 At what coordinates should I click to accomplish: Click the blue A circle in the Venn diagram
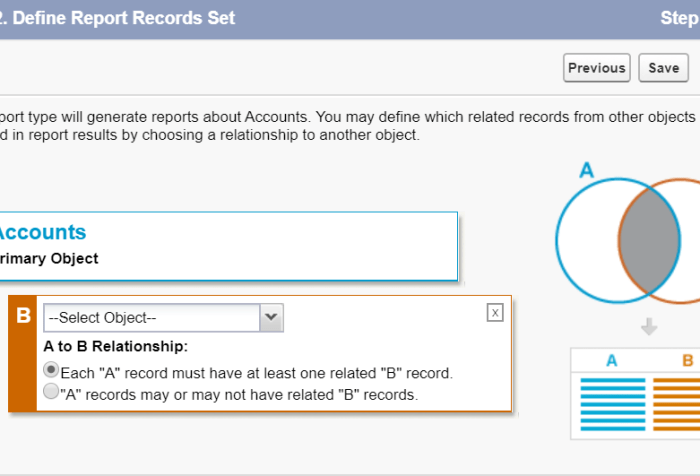tap(587, 241)
